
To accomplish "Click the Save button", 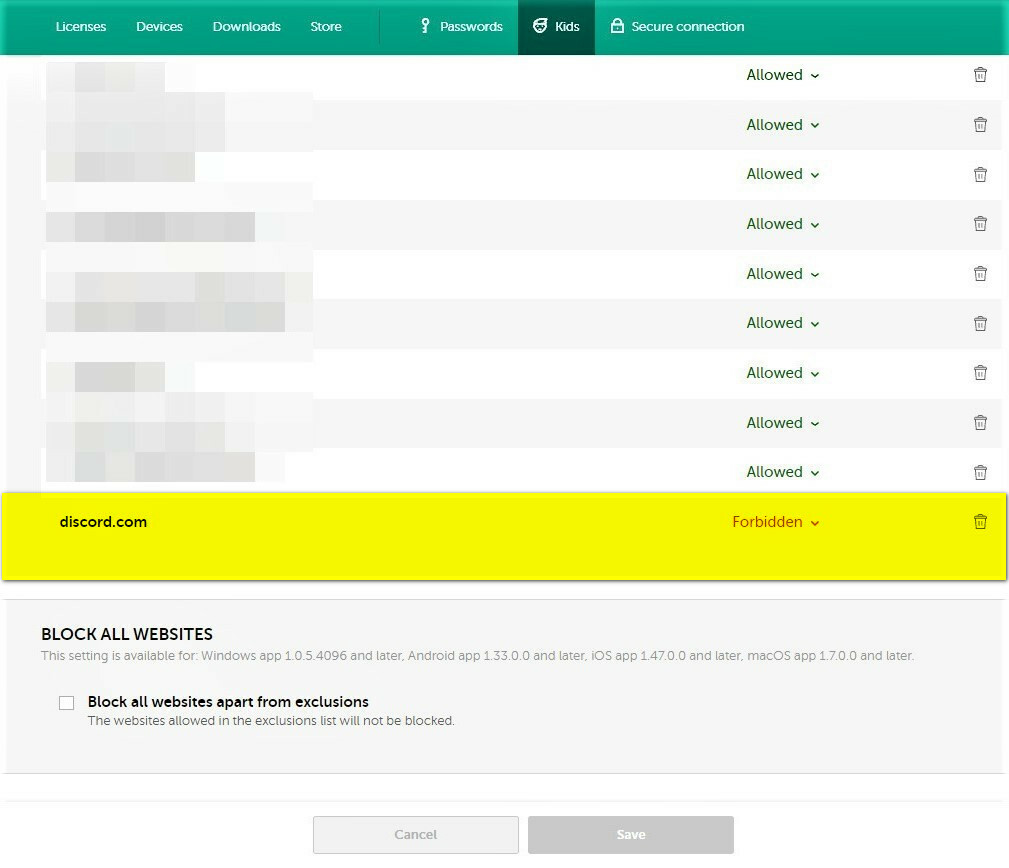I will 631,835.
